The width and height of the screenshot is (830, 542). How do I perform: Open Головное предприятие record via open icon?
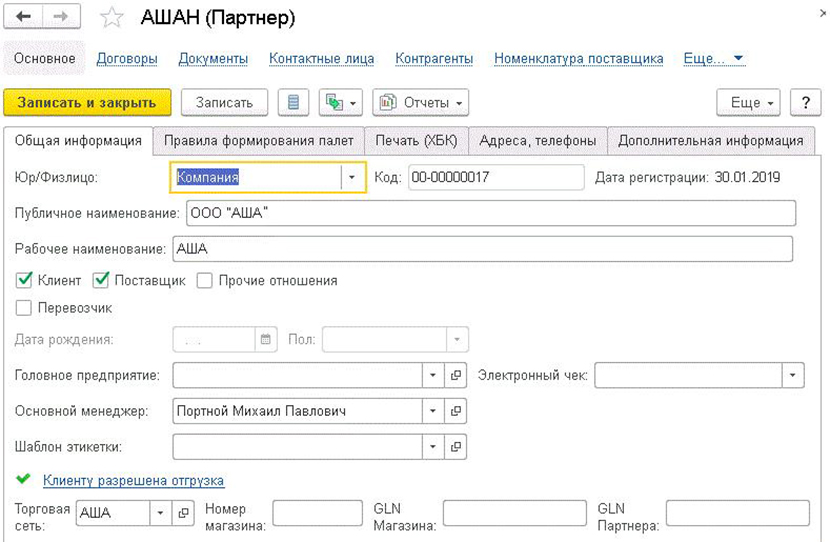tap(456, 375)
